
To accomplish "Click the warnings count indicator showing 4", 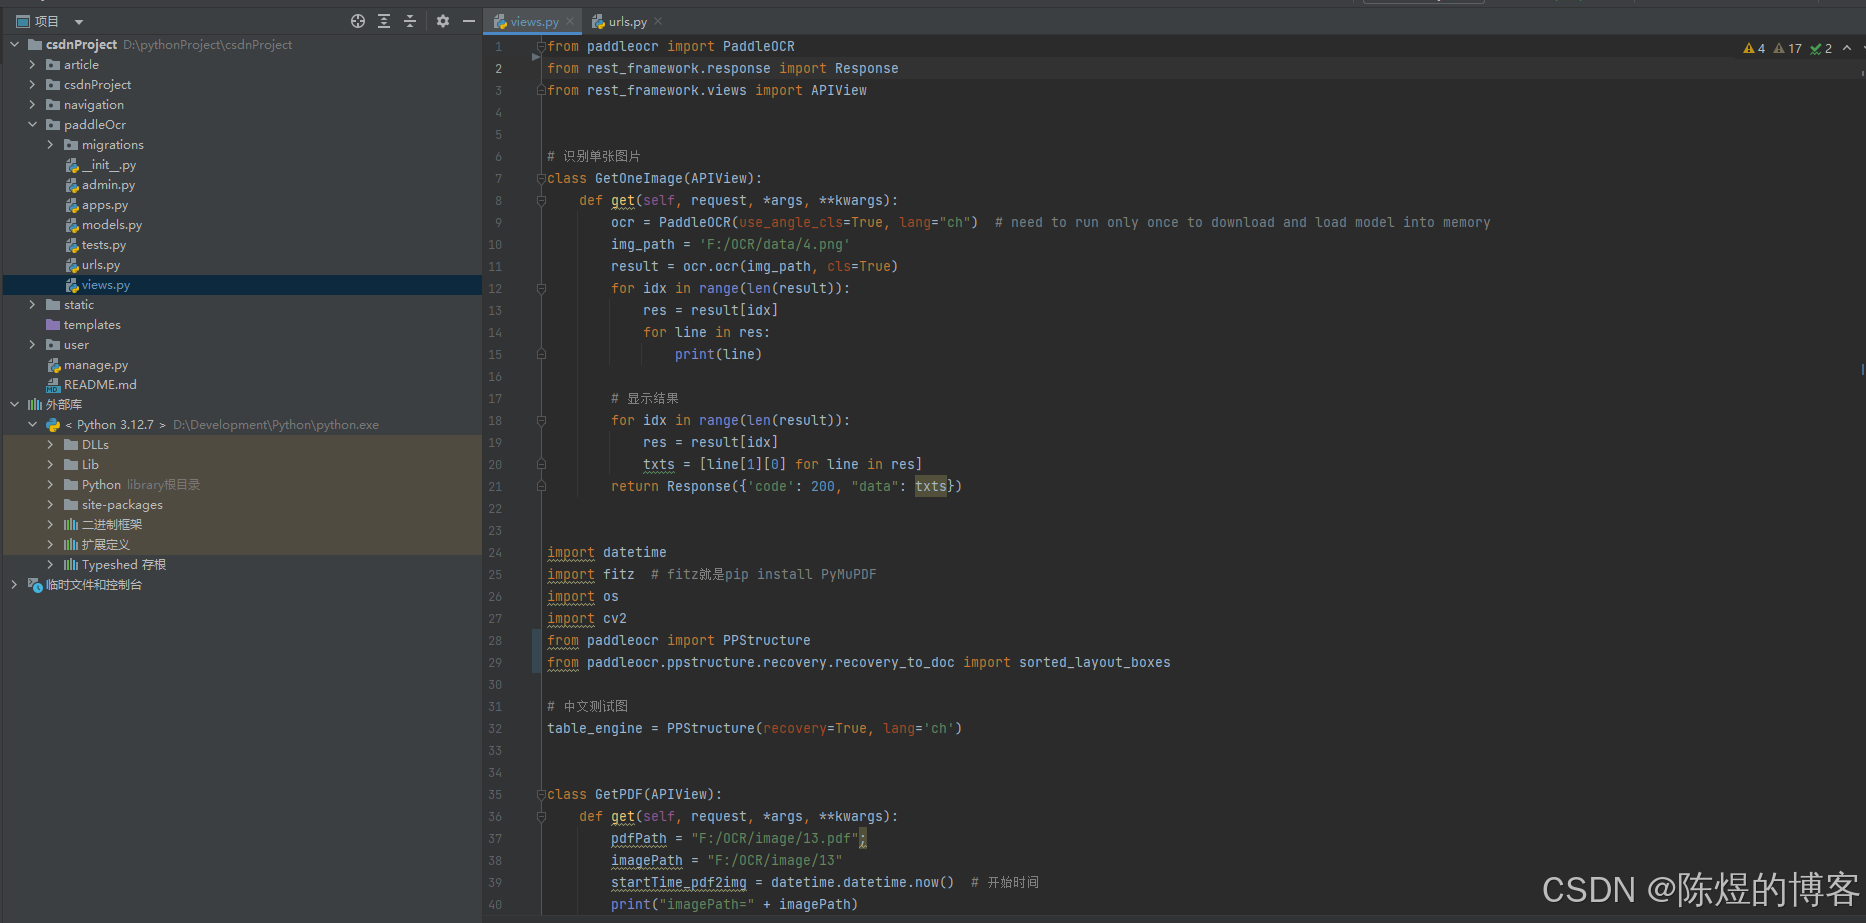I will pyautogui.click(x=1754, y=48).
